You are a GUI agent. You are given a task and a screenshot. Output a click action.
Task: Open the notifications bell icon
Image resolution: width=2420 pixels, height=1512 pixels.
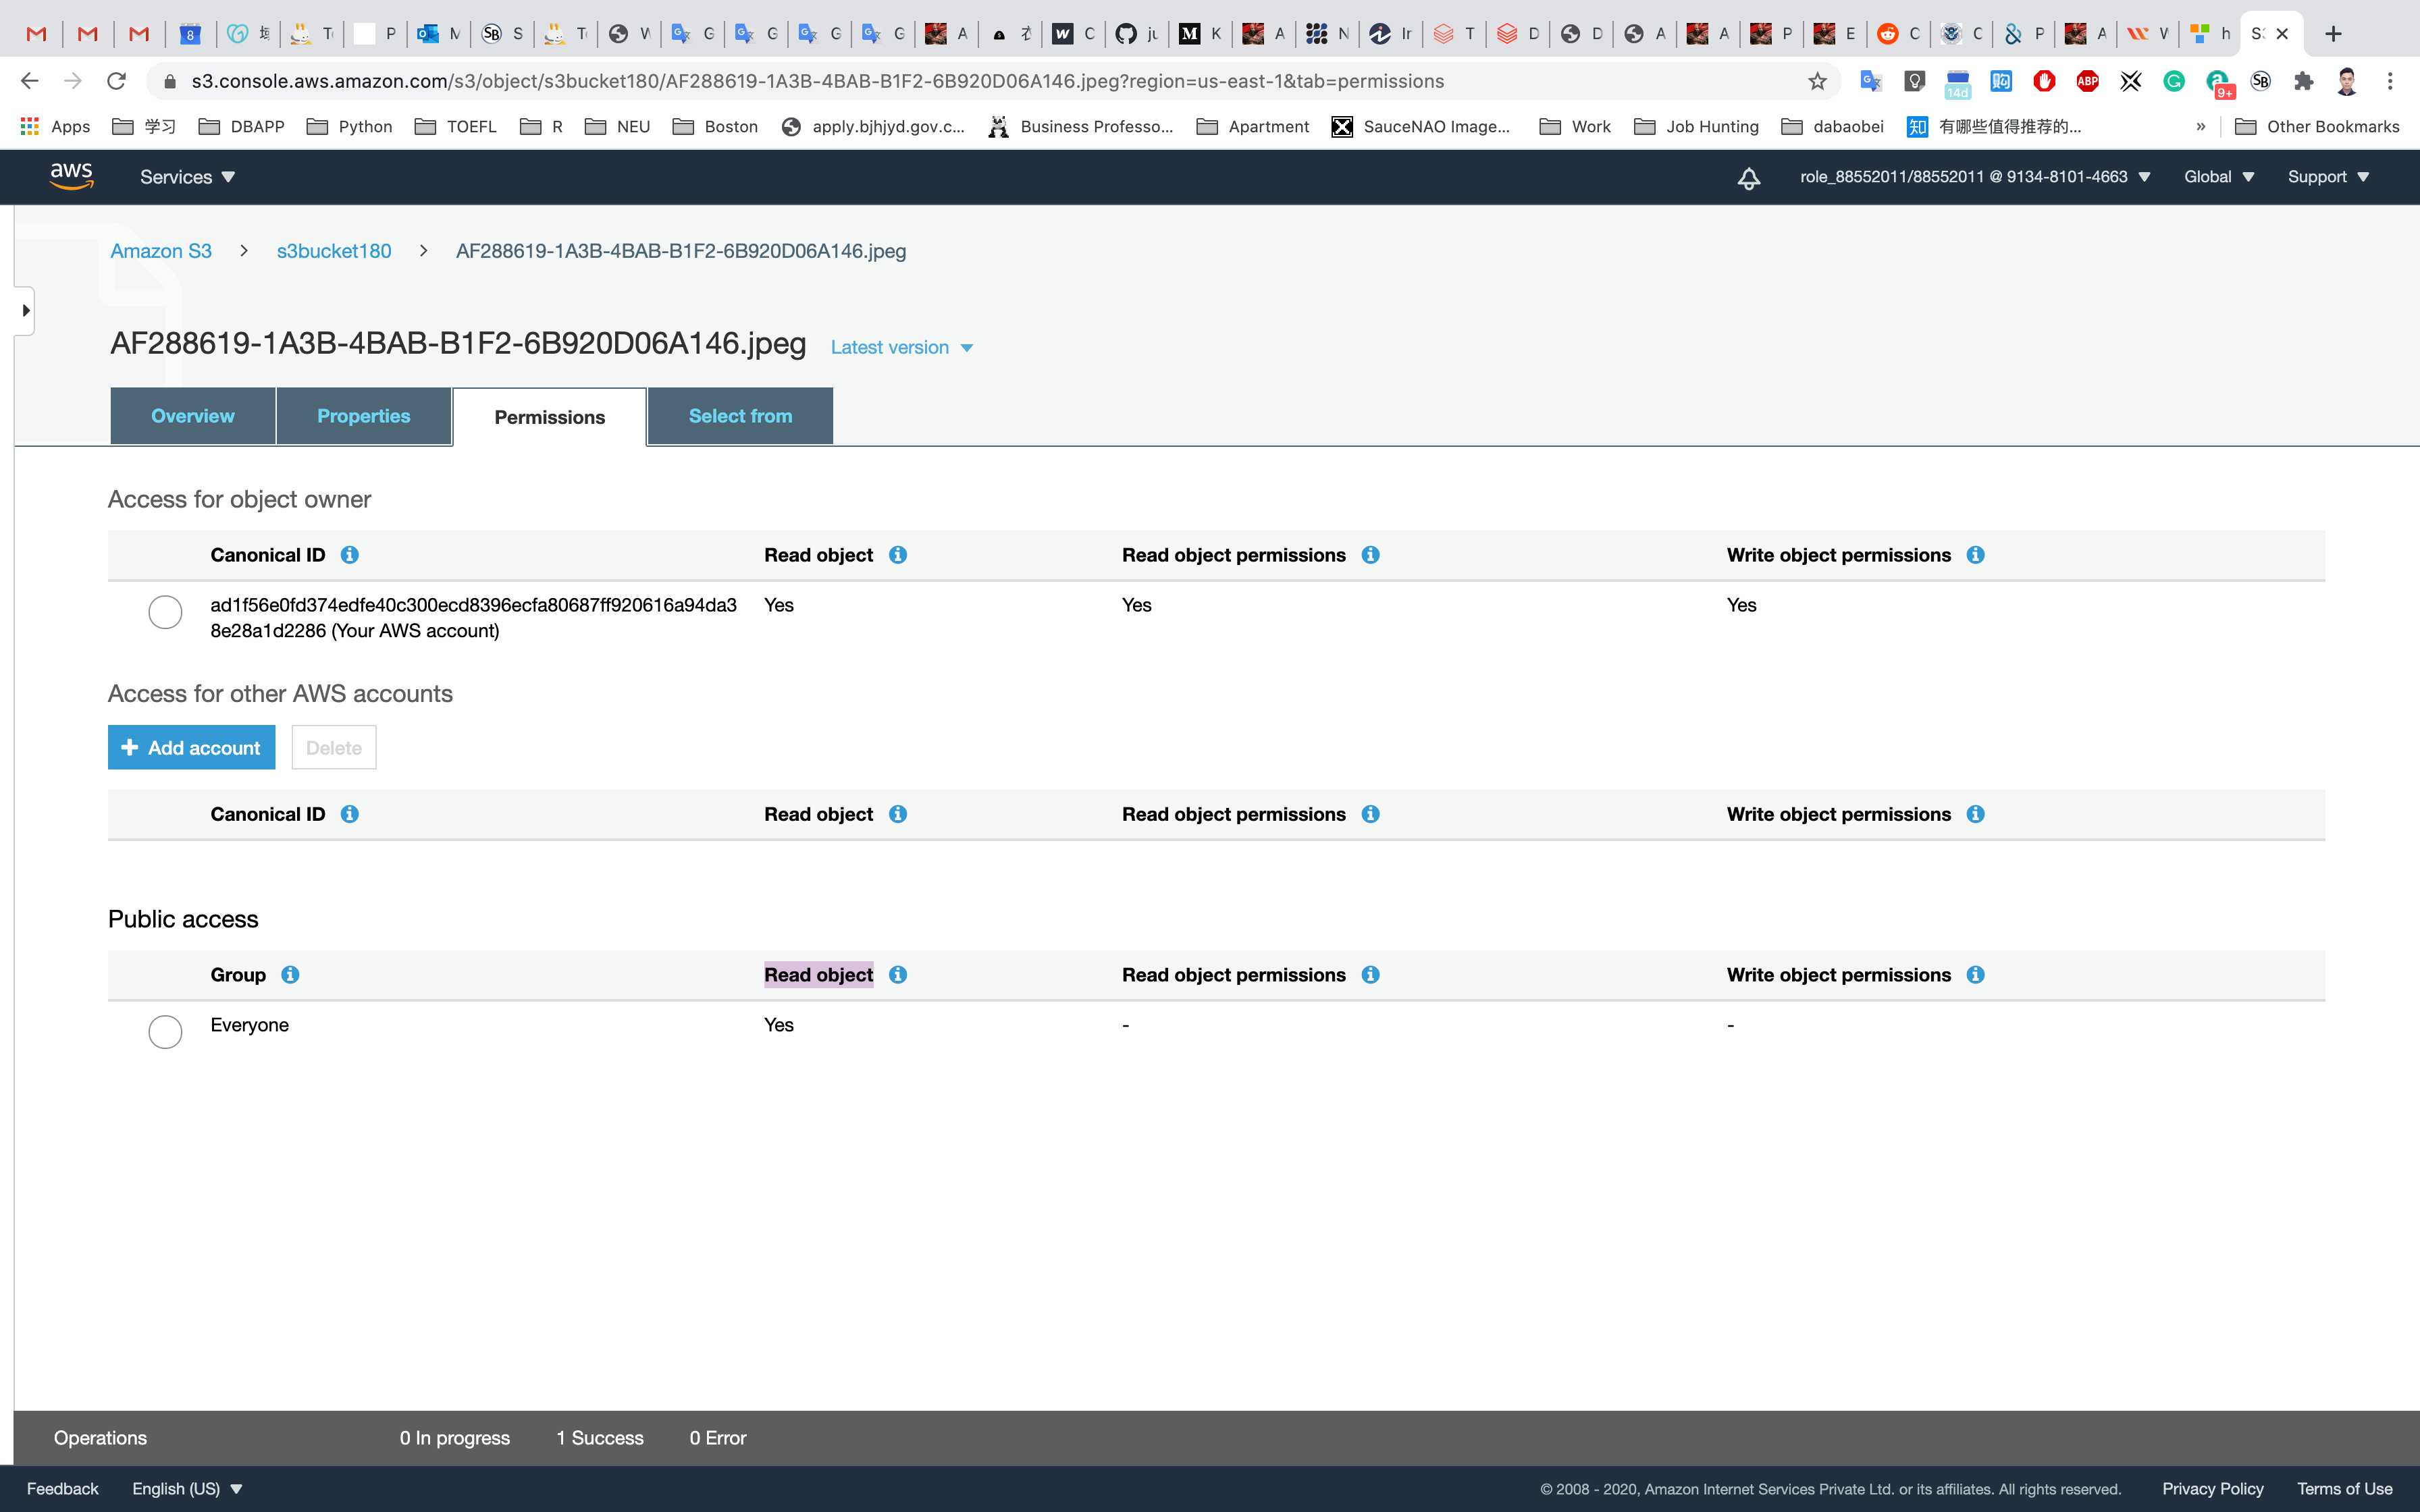tap(1748, 178)
